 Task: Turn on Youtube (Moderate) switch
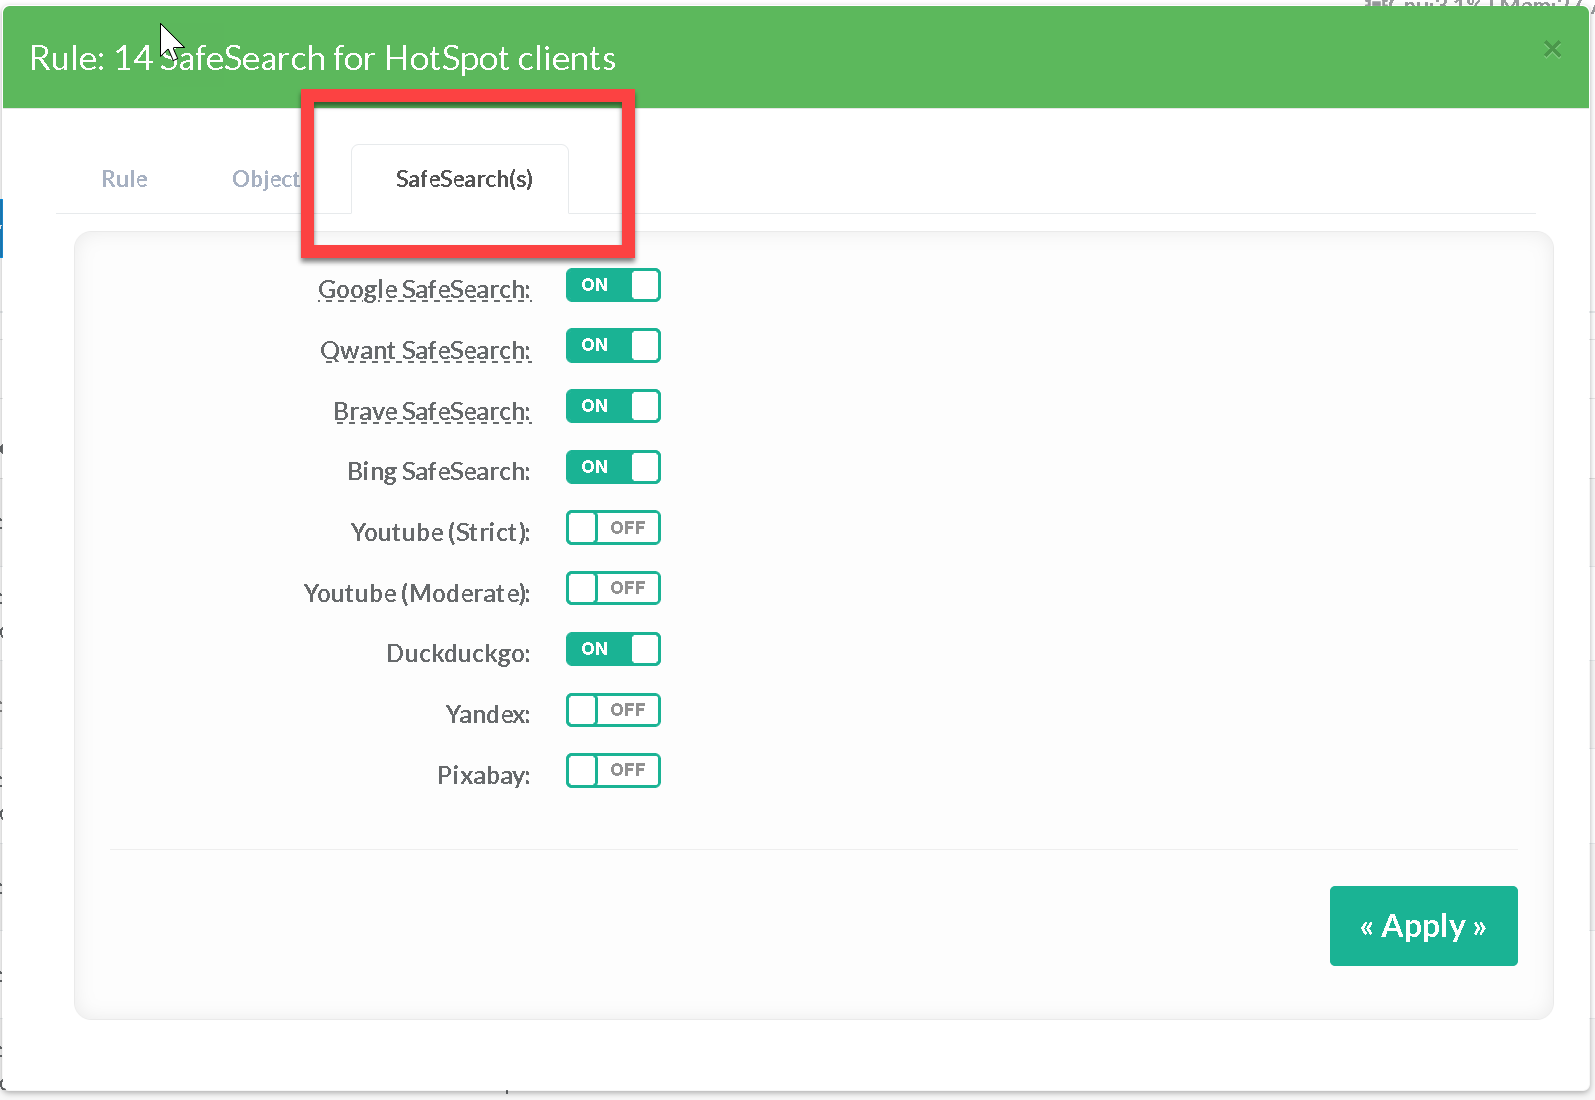[x=613, y=589]
